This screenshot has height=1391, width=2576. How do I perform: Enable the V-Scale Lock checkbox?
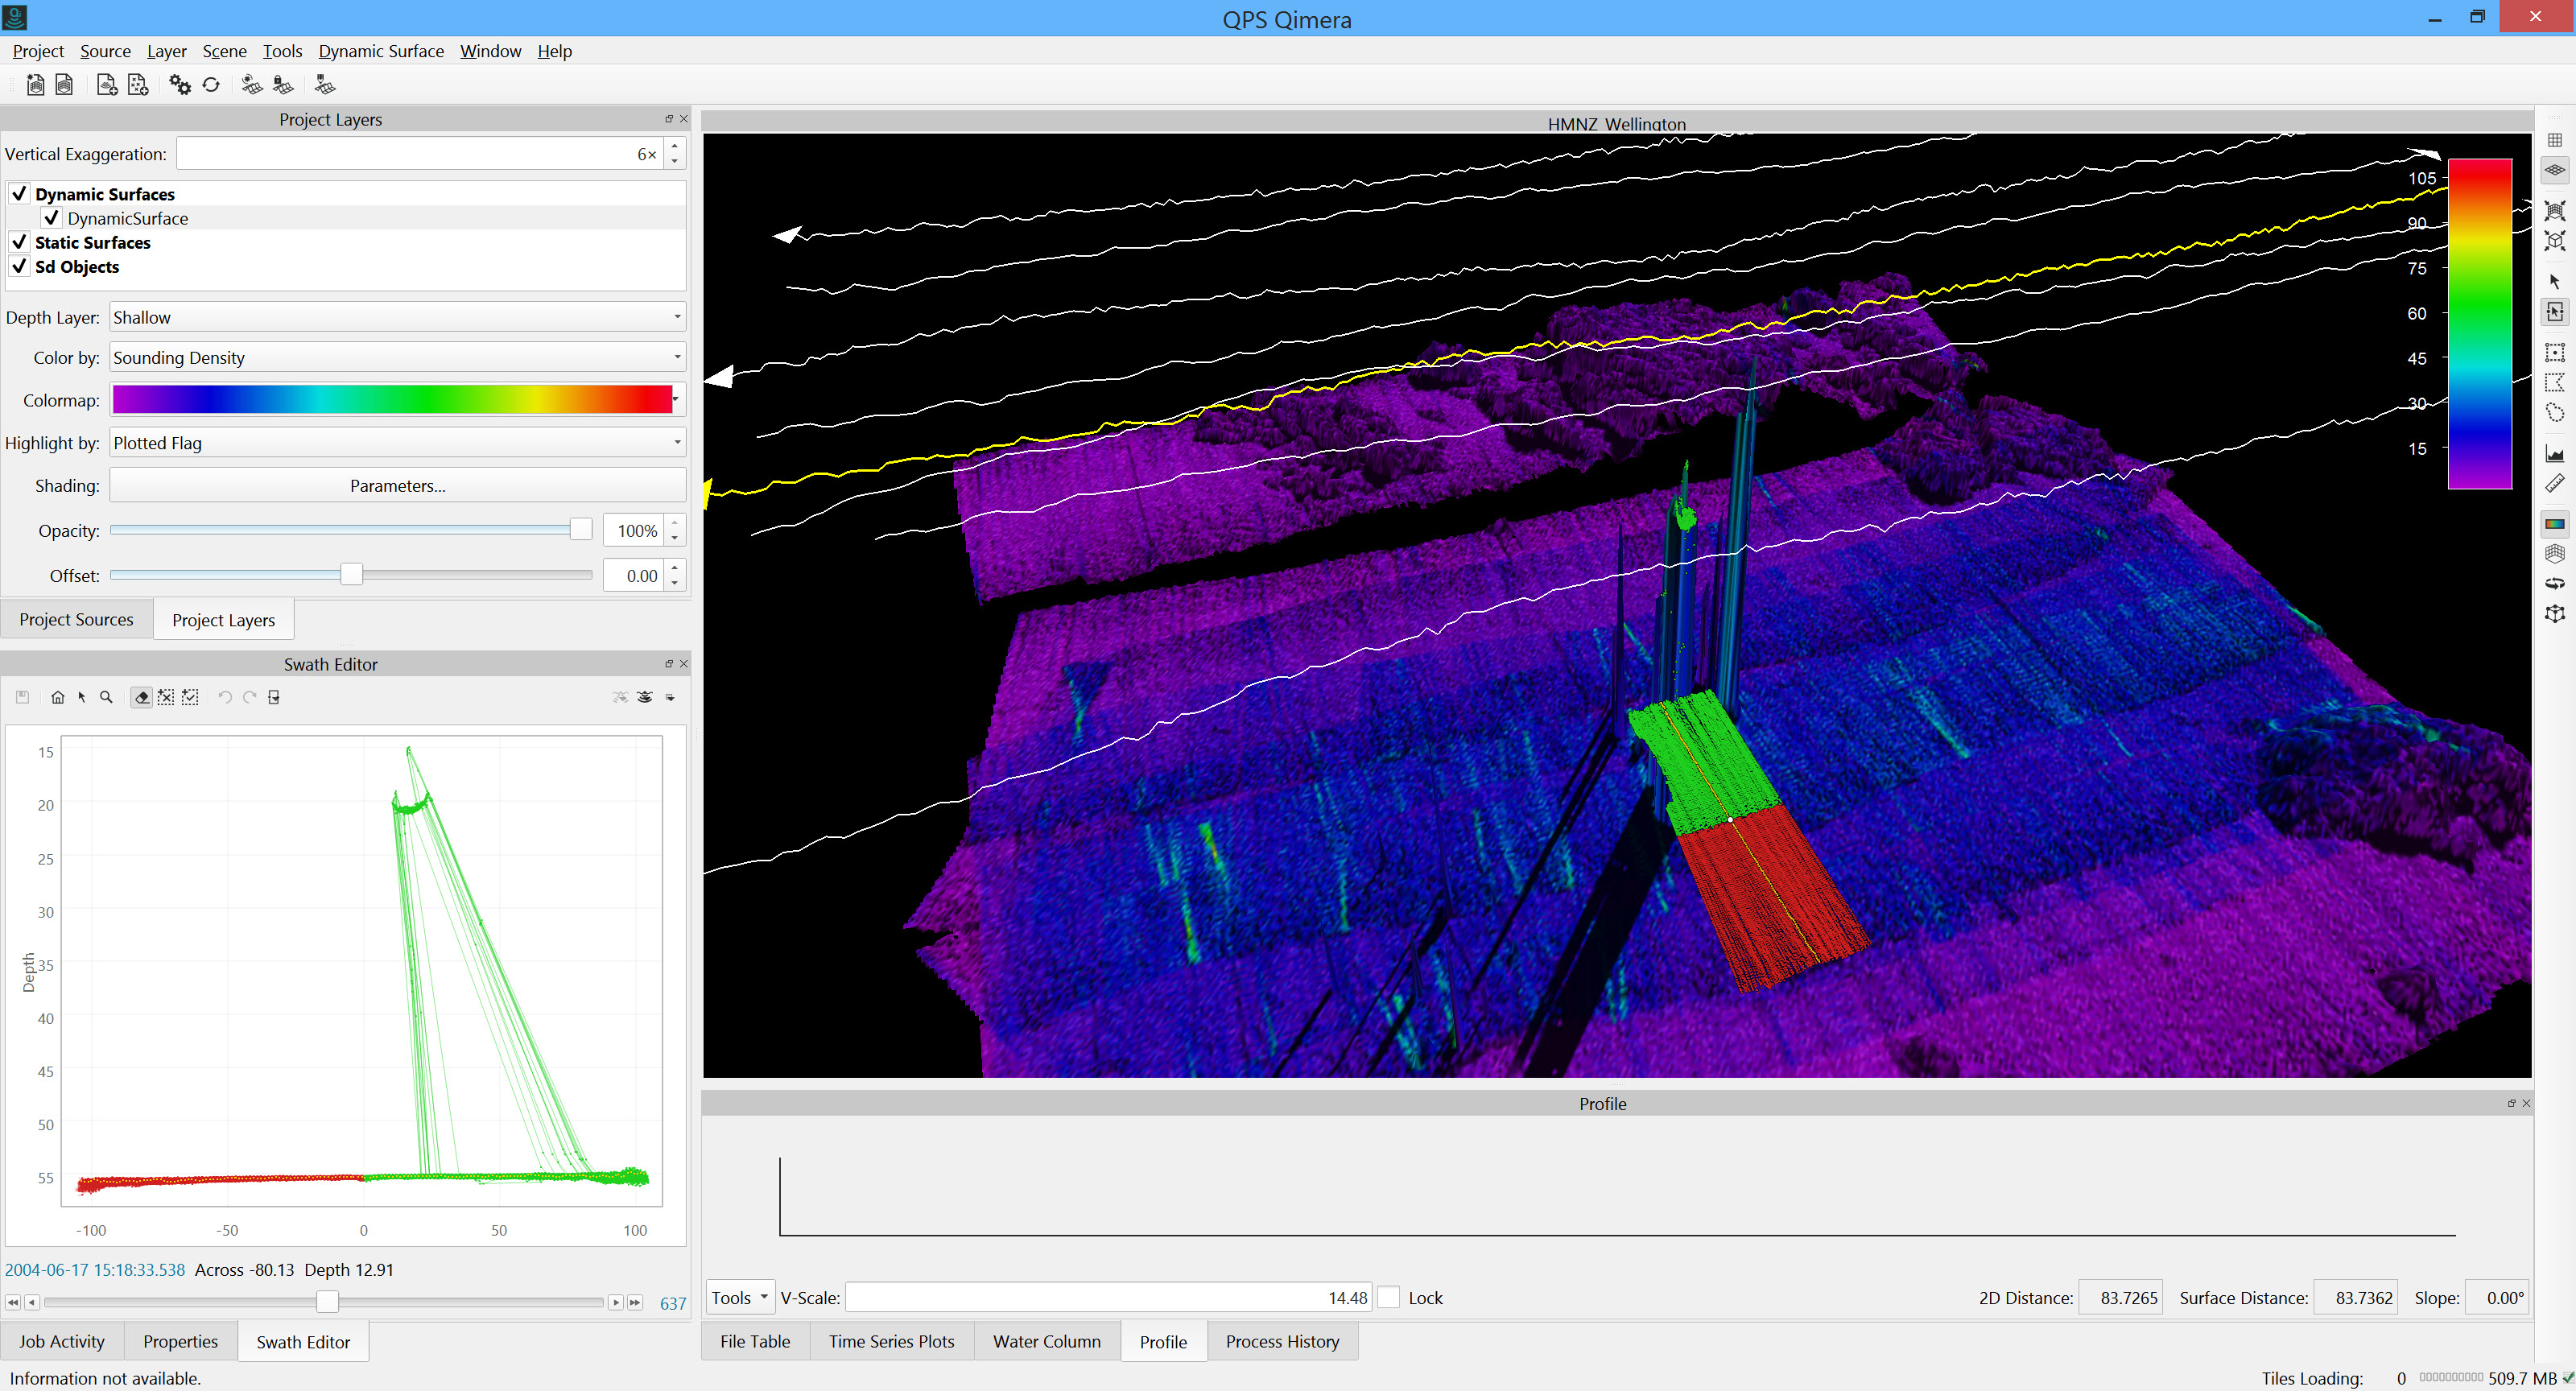(1388, 1297)
